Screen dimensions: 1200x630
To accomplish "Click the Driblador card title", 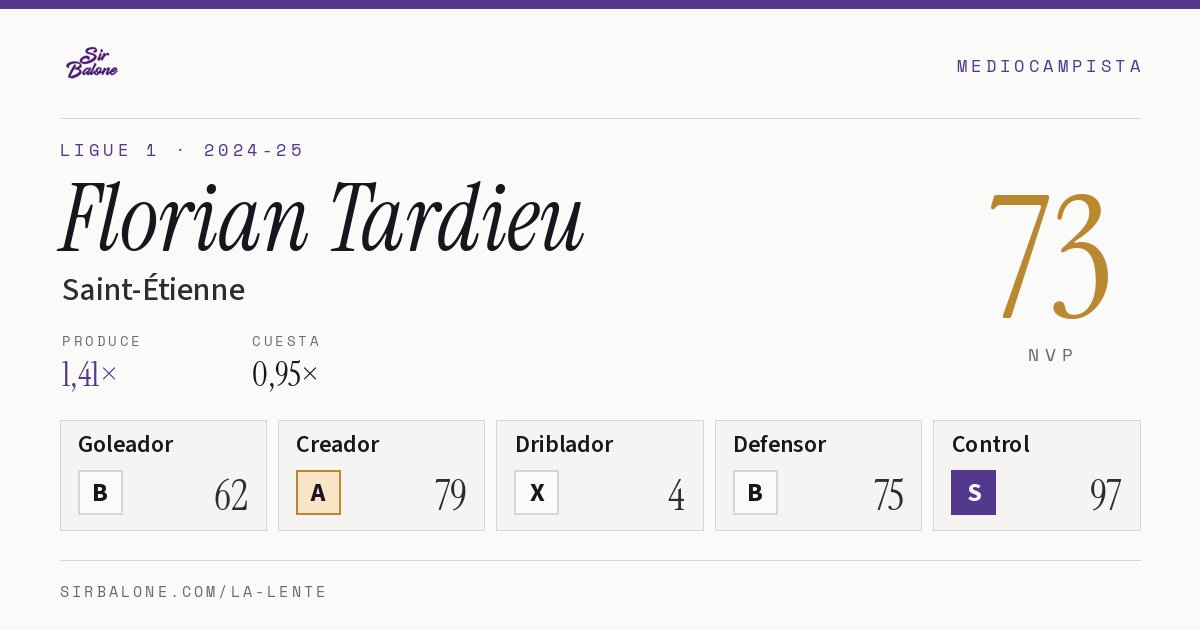I will tap(564, 444).
